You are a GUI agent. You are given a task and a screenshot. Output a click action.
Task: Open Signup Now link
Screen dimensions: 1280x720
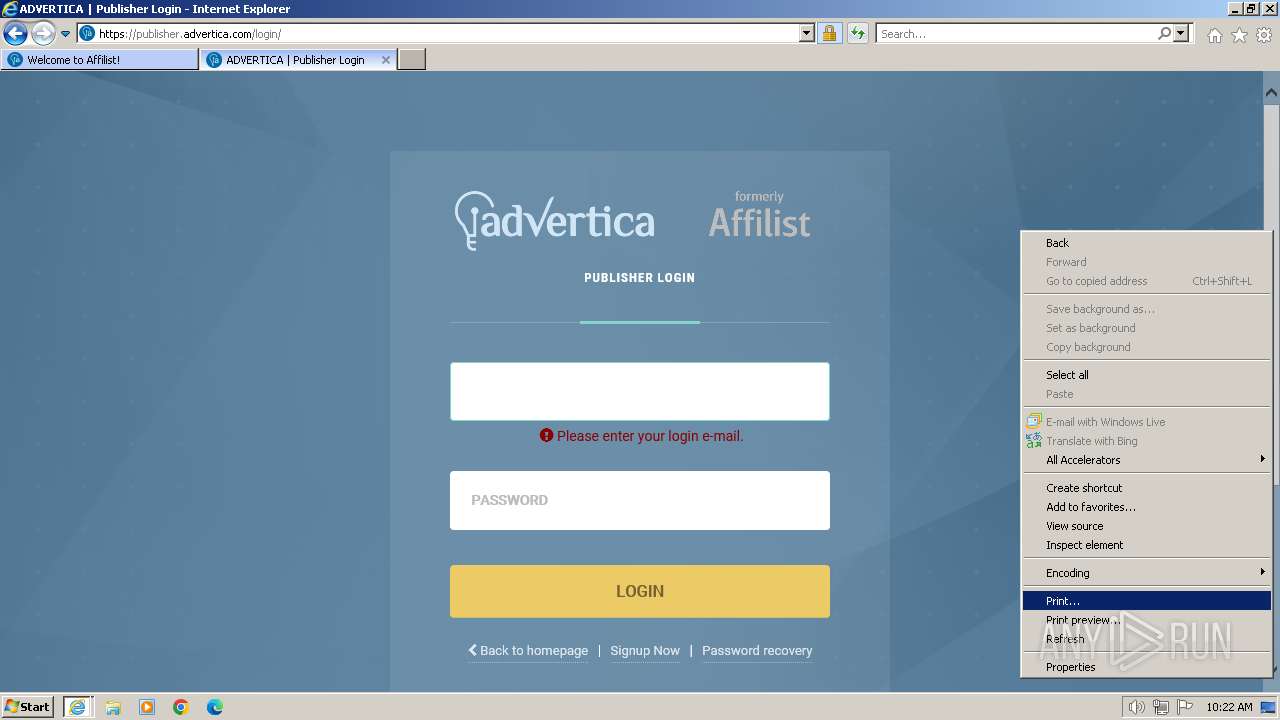tap(645, 650)
